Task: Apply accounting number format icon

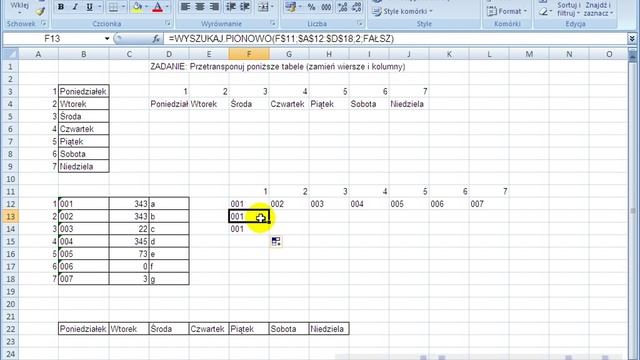Action: tap(291, 7)
